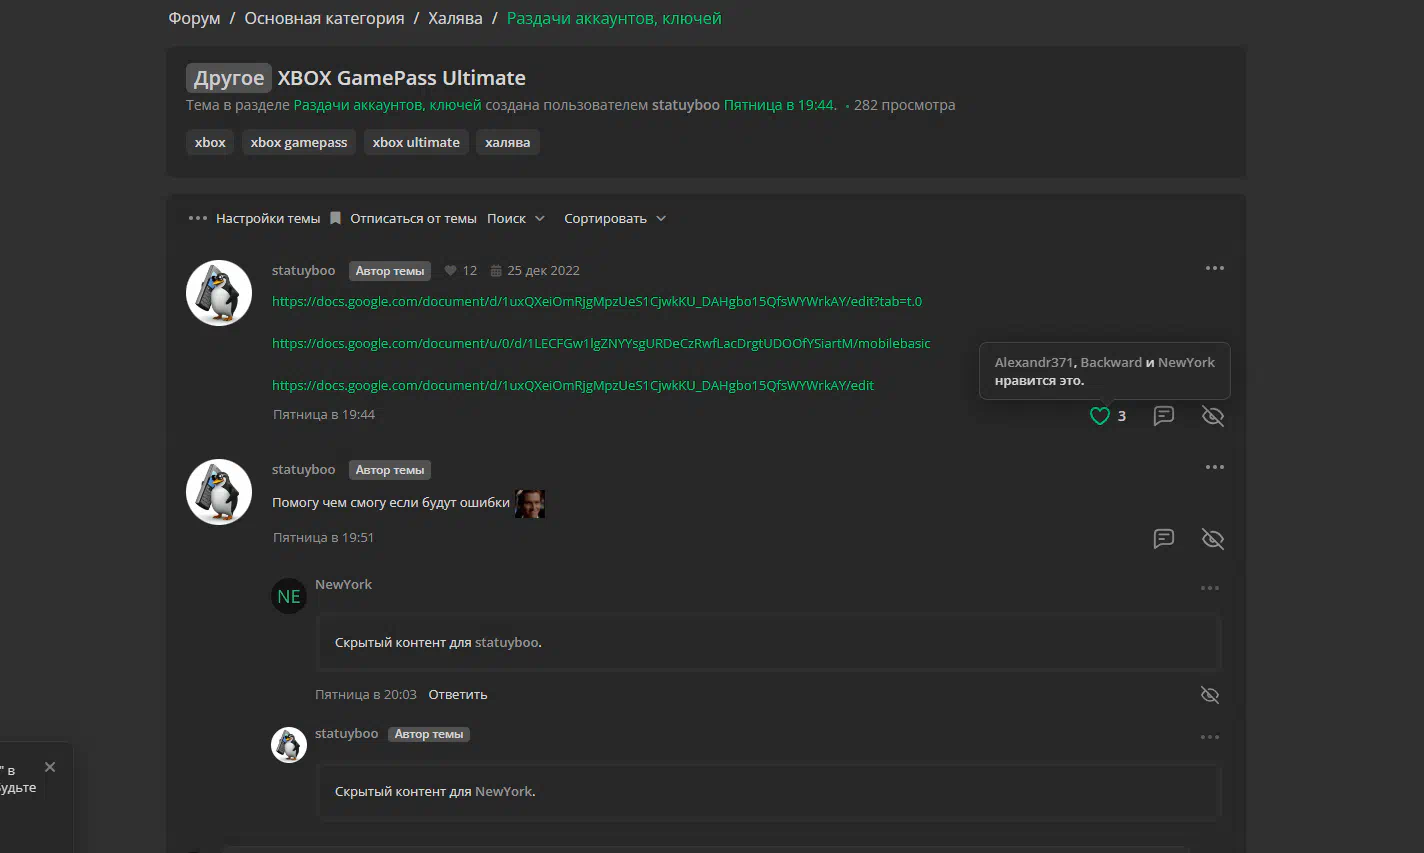Expand the Сортировать dropdown
The width and height of the screenshot is (1424, 853).
click(x=615, y=218)
